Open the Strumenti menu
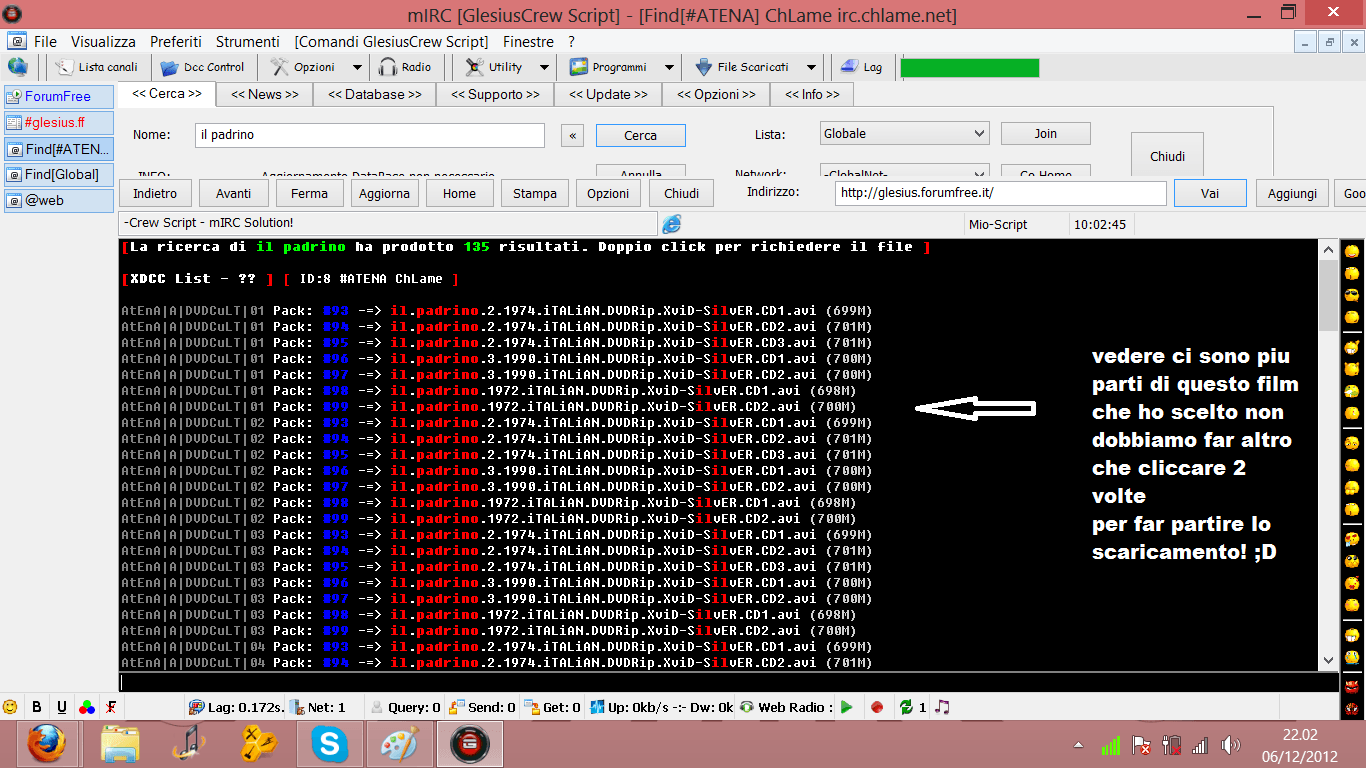This screenshot has width=1366, height=768. [x=247, y=42]
